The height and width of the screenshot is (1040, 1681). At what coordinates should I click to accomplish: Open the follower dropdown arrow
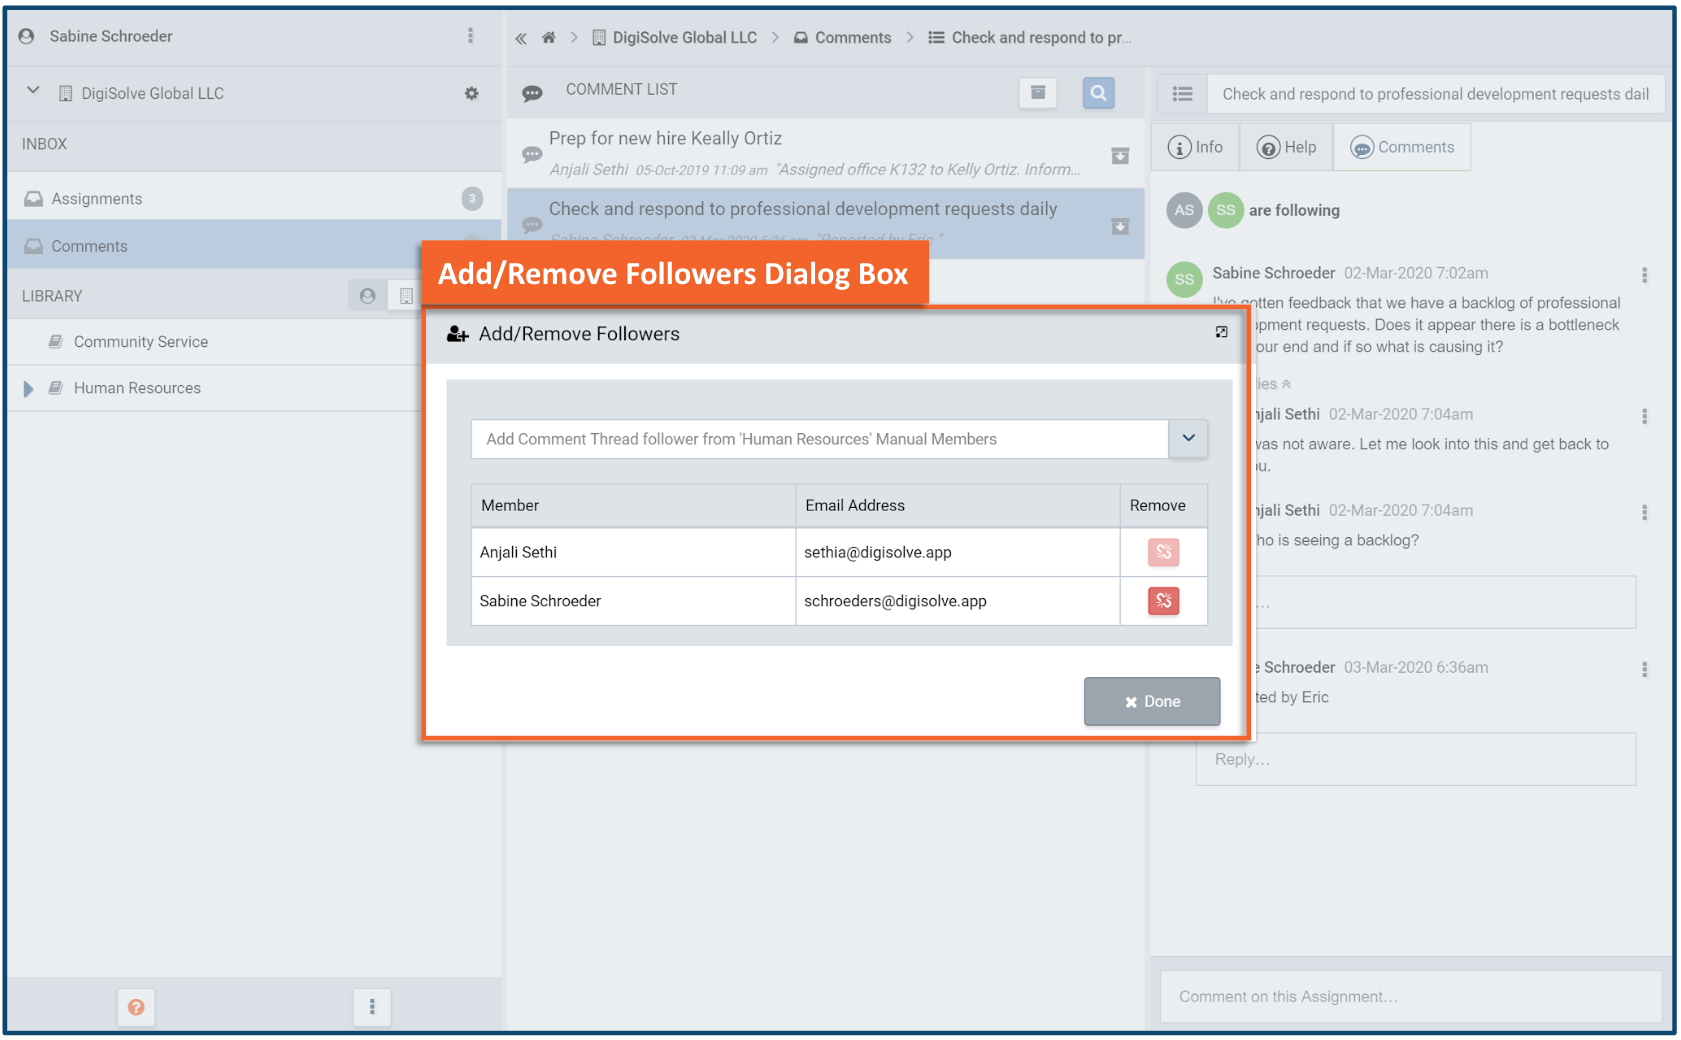(x=1188, y=438)
